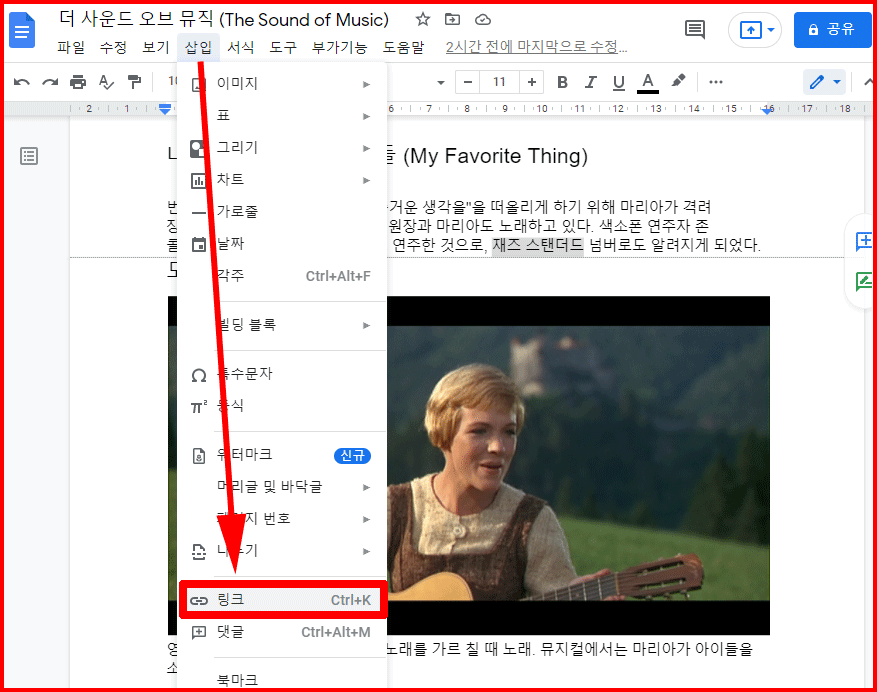Insert 특수문자 special characters

282,374
